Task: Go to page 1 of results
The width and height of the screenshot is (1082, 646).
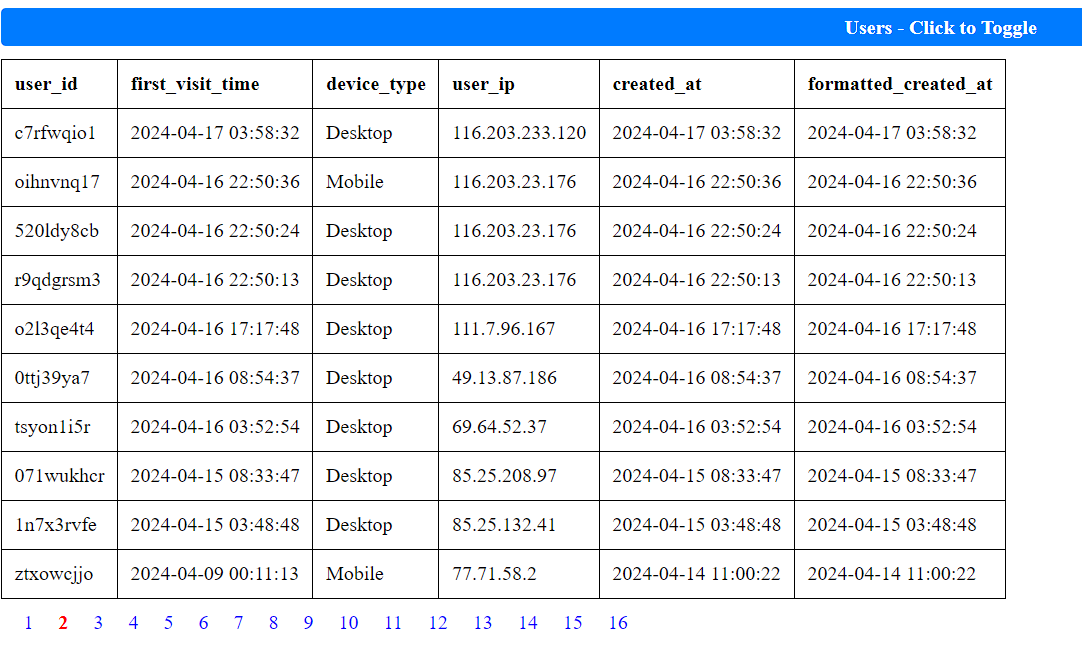Action: [x=28, y=623]
